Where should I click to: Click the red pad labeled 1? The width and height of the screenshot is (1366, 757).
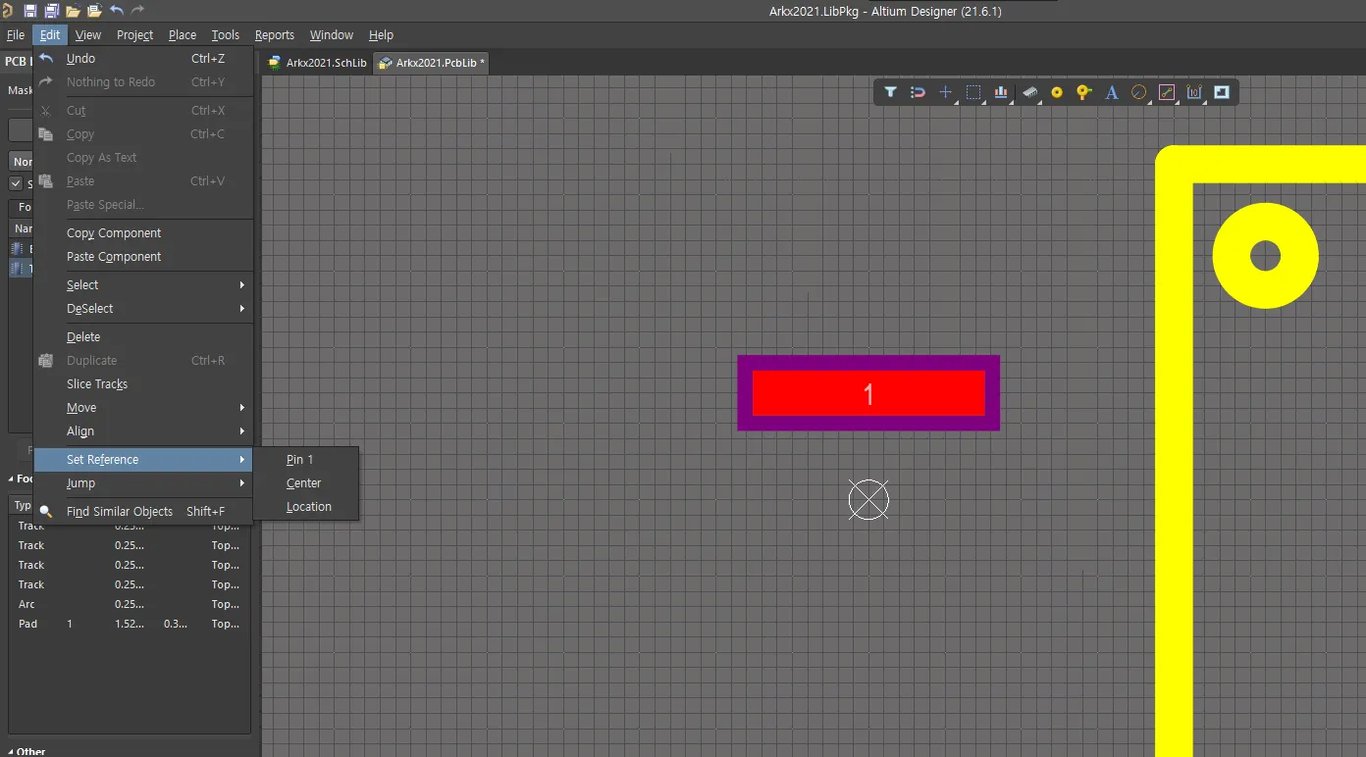point(868,393)
